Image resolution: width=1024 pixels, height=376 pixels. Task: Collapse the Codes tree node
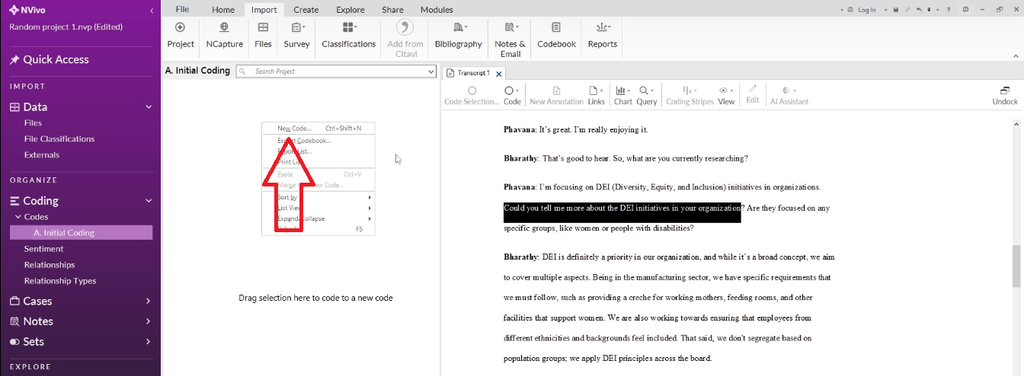[18, 217]
